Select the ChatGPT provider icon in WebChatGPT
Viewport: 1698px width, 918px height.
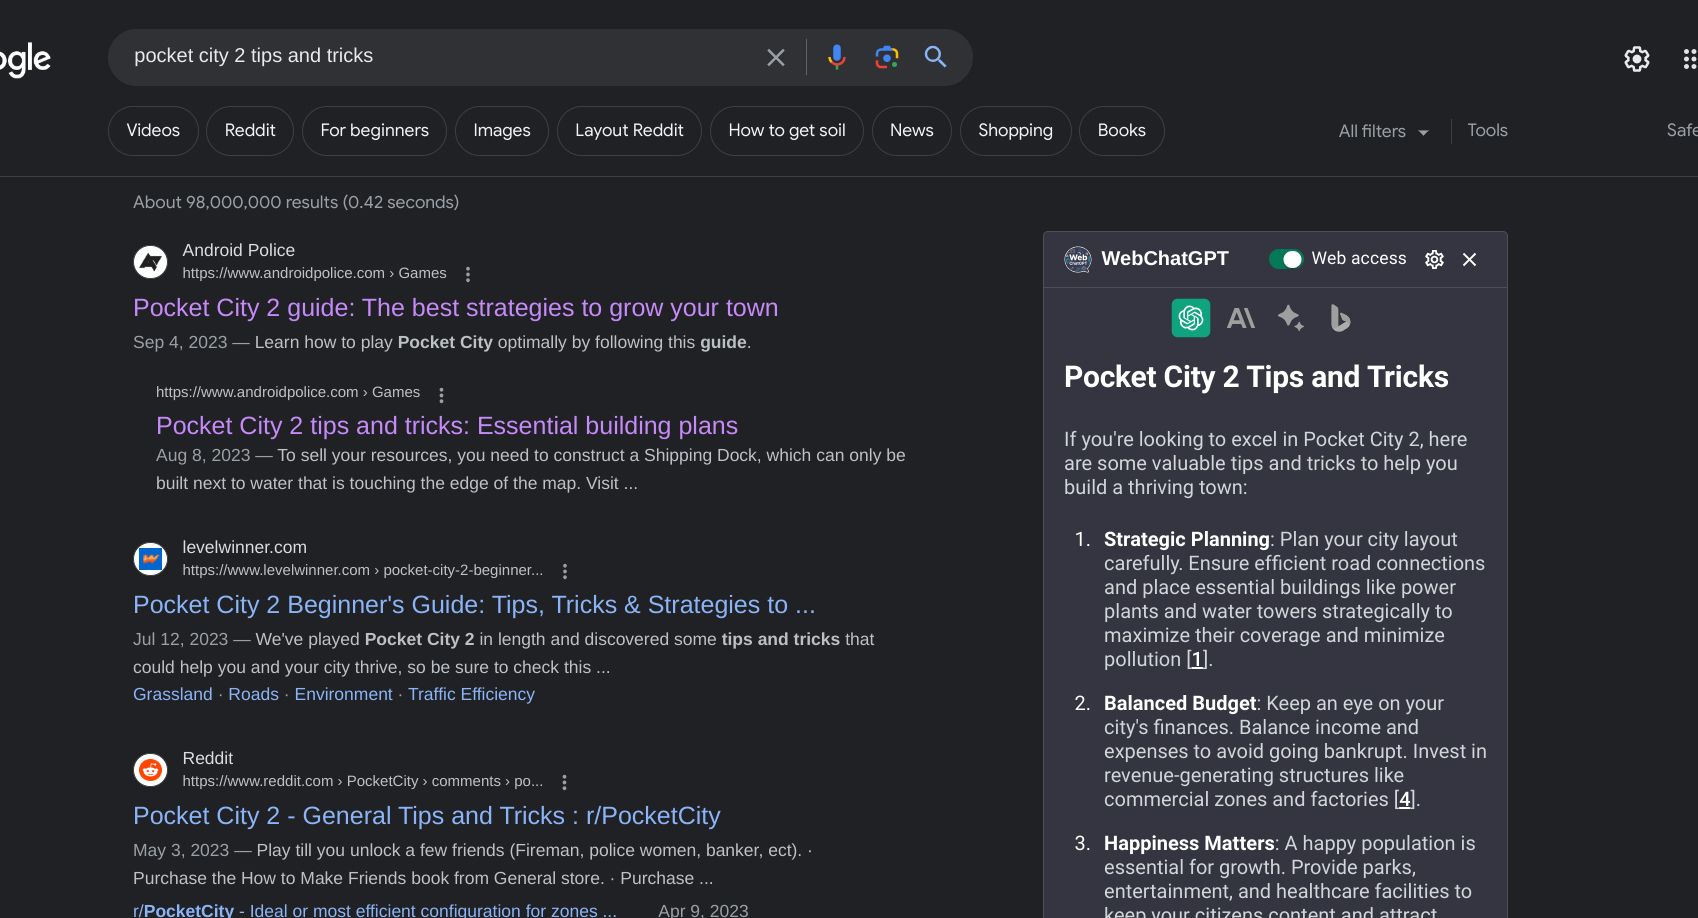point(1190,318)
